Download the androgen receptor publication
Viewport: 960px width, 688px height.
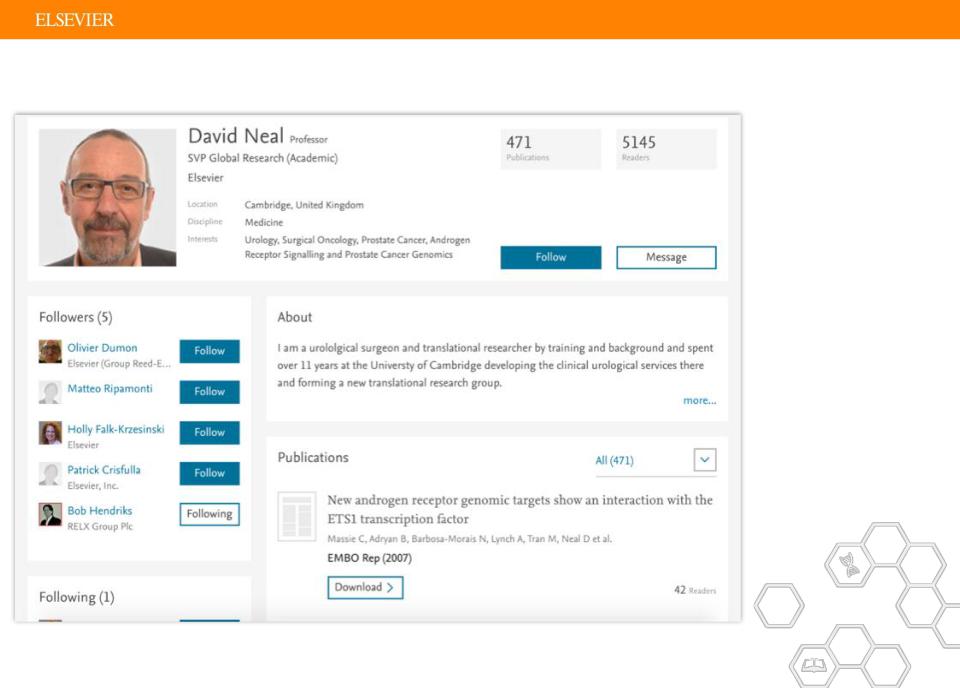click(x=365, y=588)
